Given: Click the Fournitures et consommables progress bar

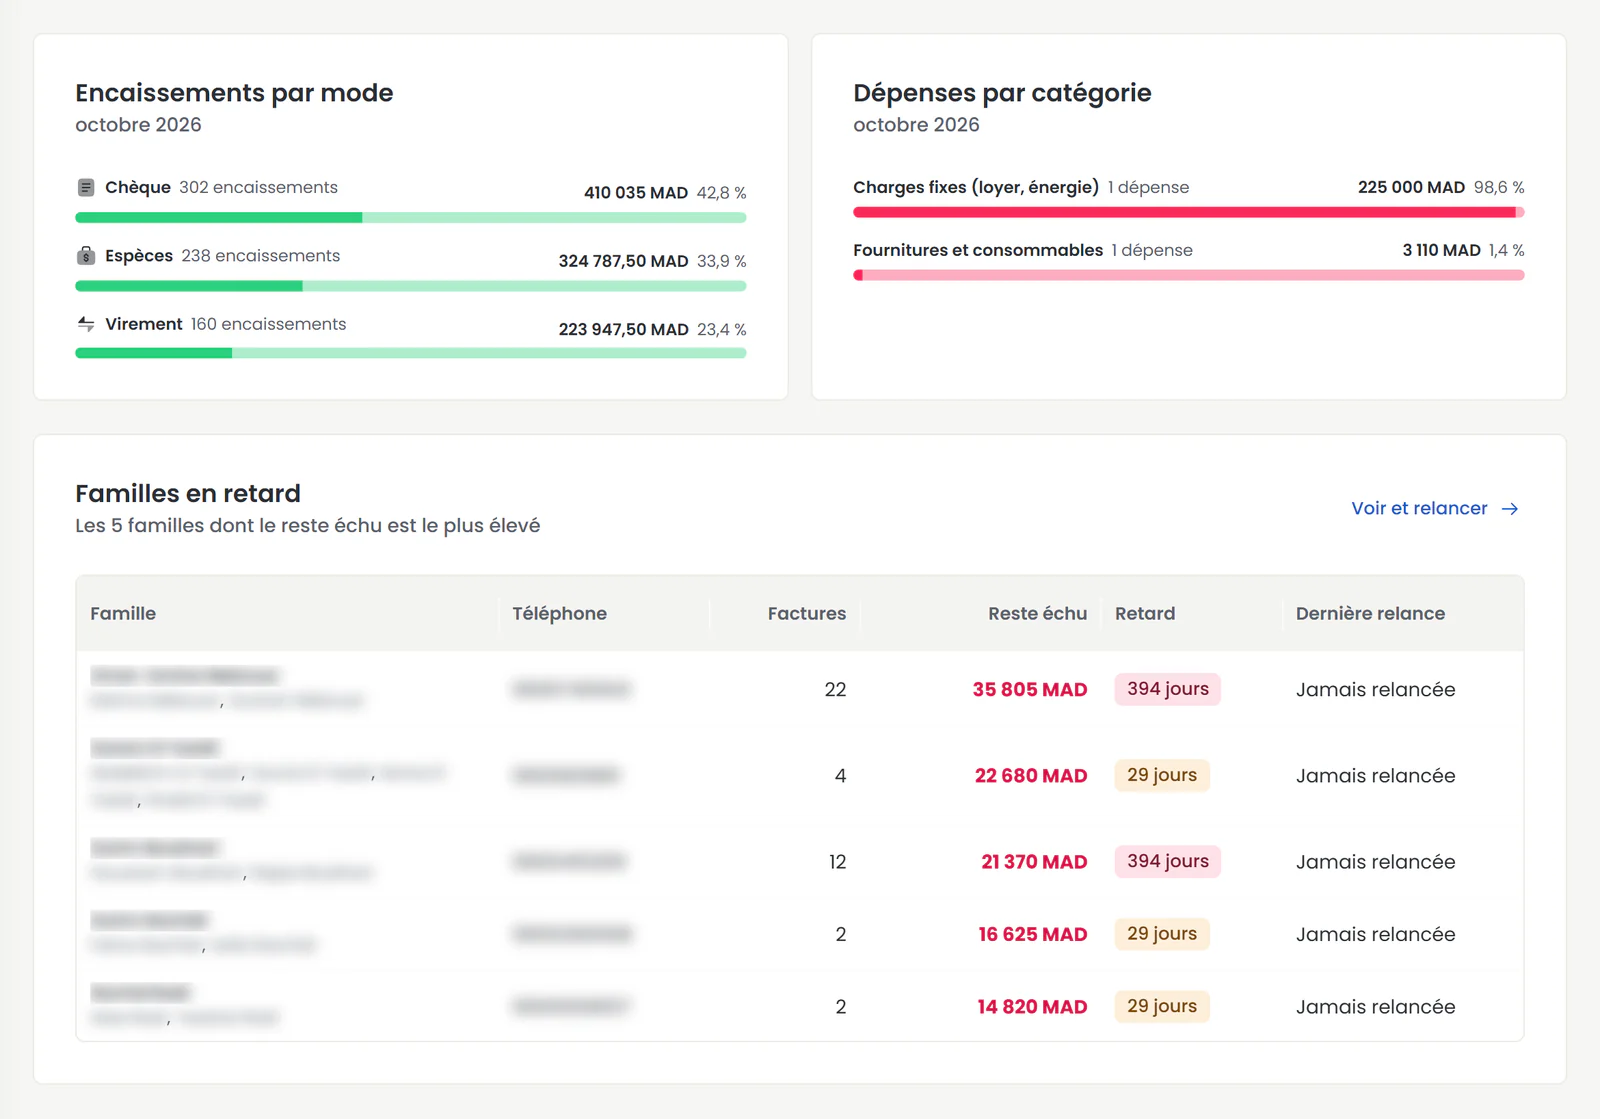Looking at the screenshot, I should (x=1189, y=275).
